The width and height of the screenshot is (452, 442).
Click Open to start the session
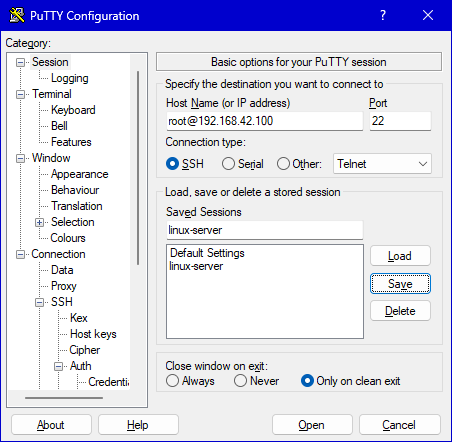(x=312, y=425)
